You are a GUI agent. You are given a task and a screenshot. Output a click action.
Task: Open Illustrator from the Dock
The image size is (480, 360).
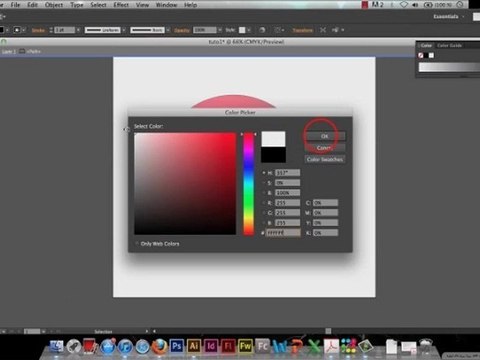pos(194,346)
